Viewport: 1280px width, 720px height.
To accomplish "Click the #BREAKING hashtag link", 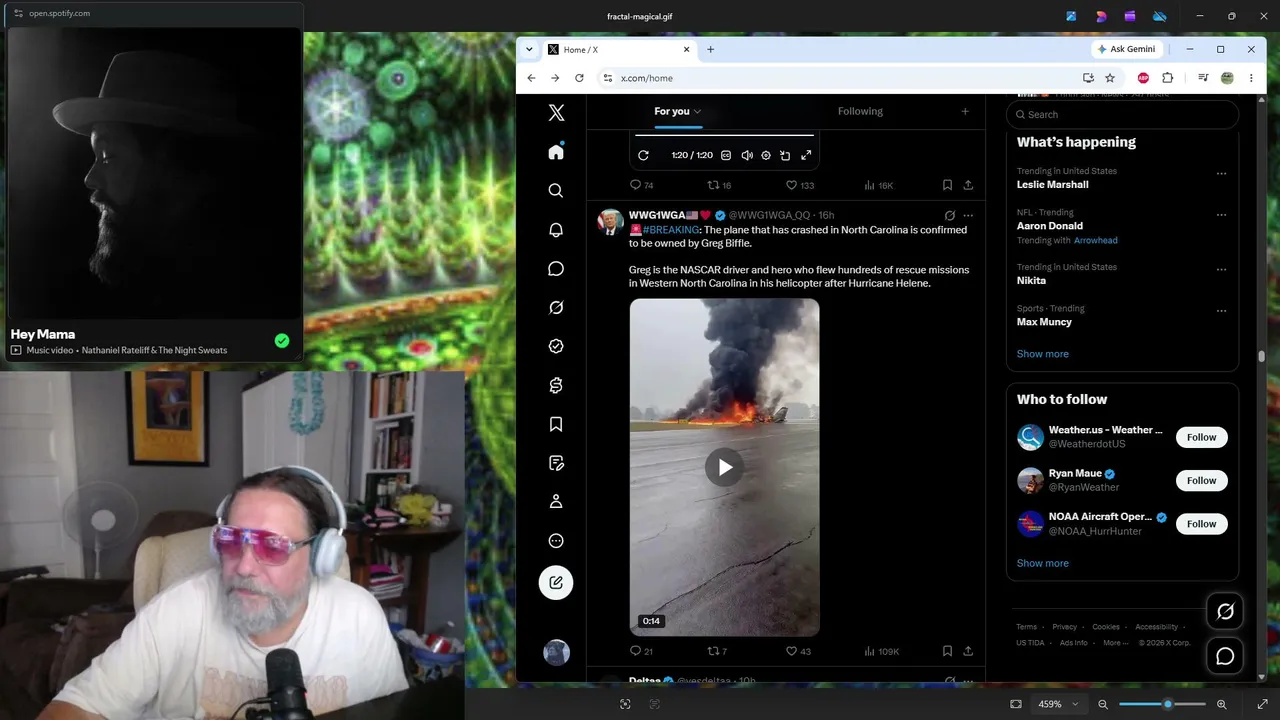I will pos(671,230).
